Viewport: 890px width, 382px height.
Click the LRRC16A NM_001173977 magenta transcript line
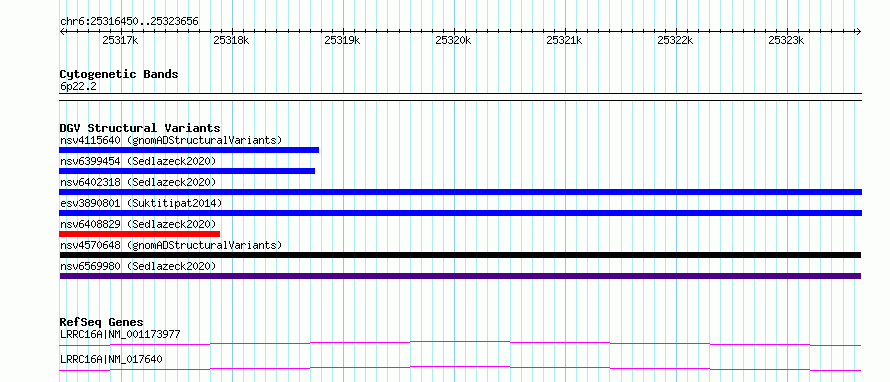460,343
